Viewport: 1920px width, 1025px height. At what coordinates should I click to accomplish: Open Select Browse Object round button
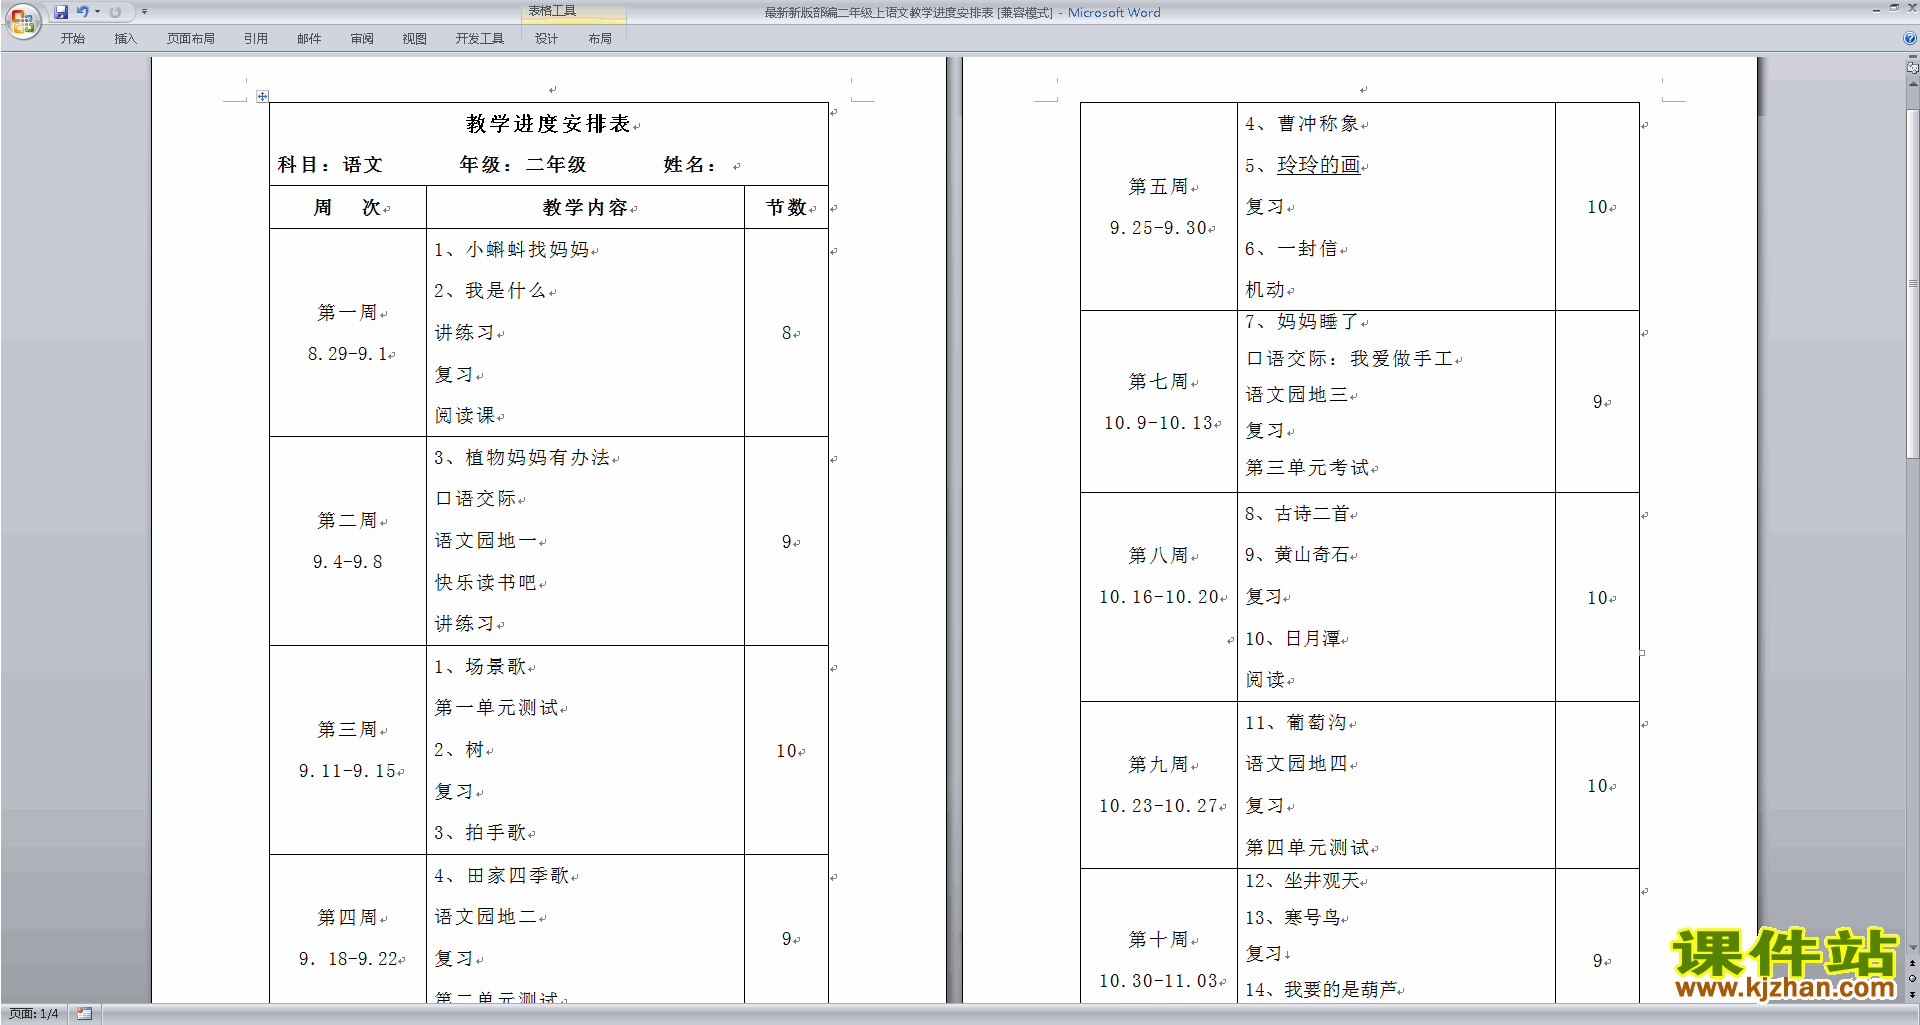1912,978
